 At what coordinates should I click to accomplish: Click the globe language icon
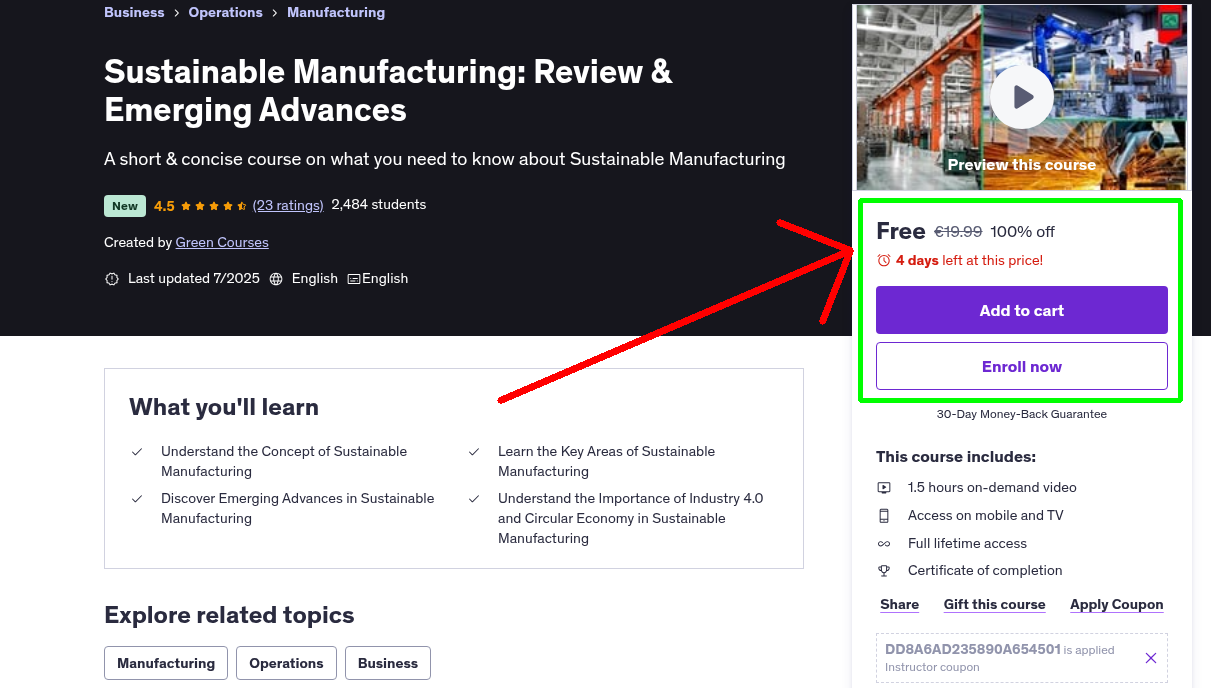pos(276,279)
